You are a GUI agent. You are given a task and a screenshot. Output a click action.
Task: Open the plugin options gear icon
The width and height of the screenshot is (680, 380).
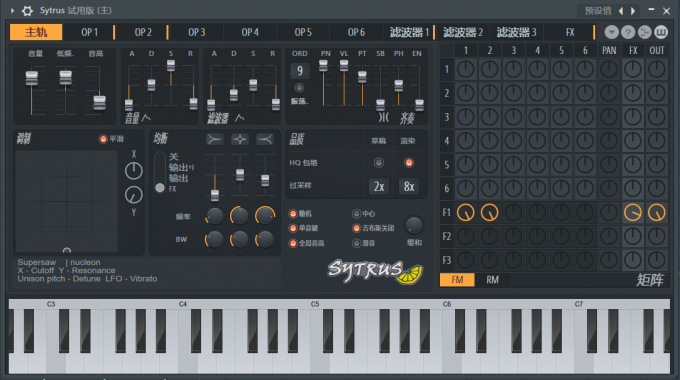(x=27, y=11)
